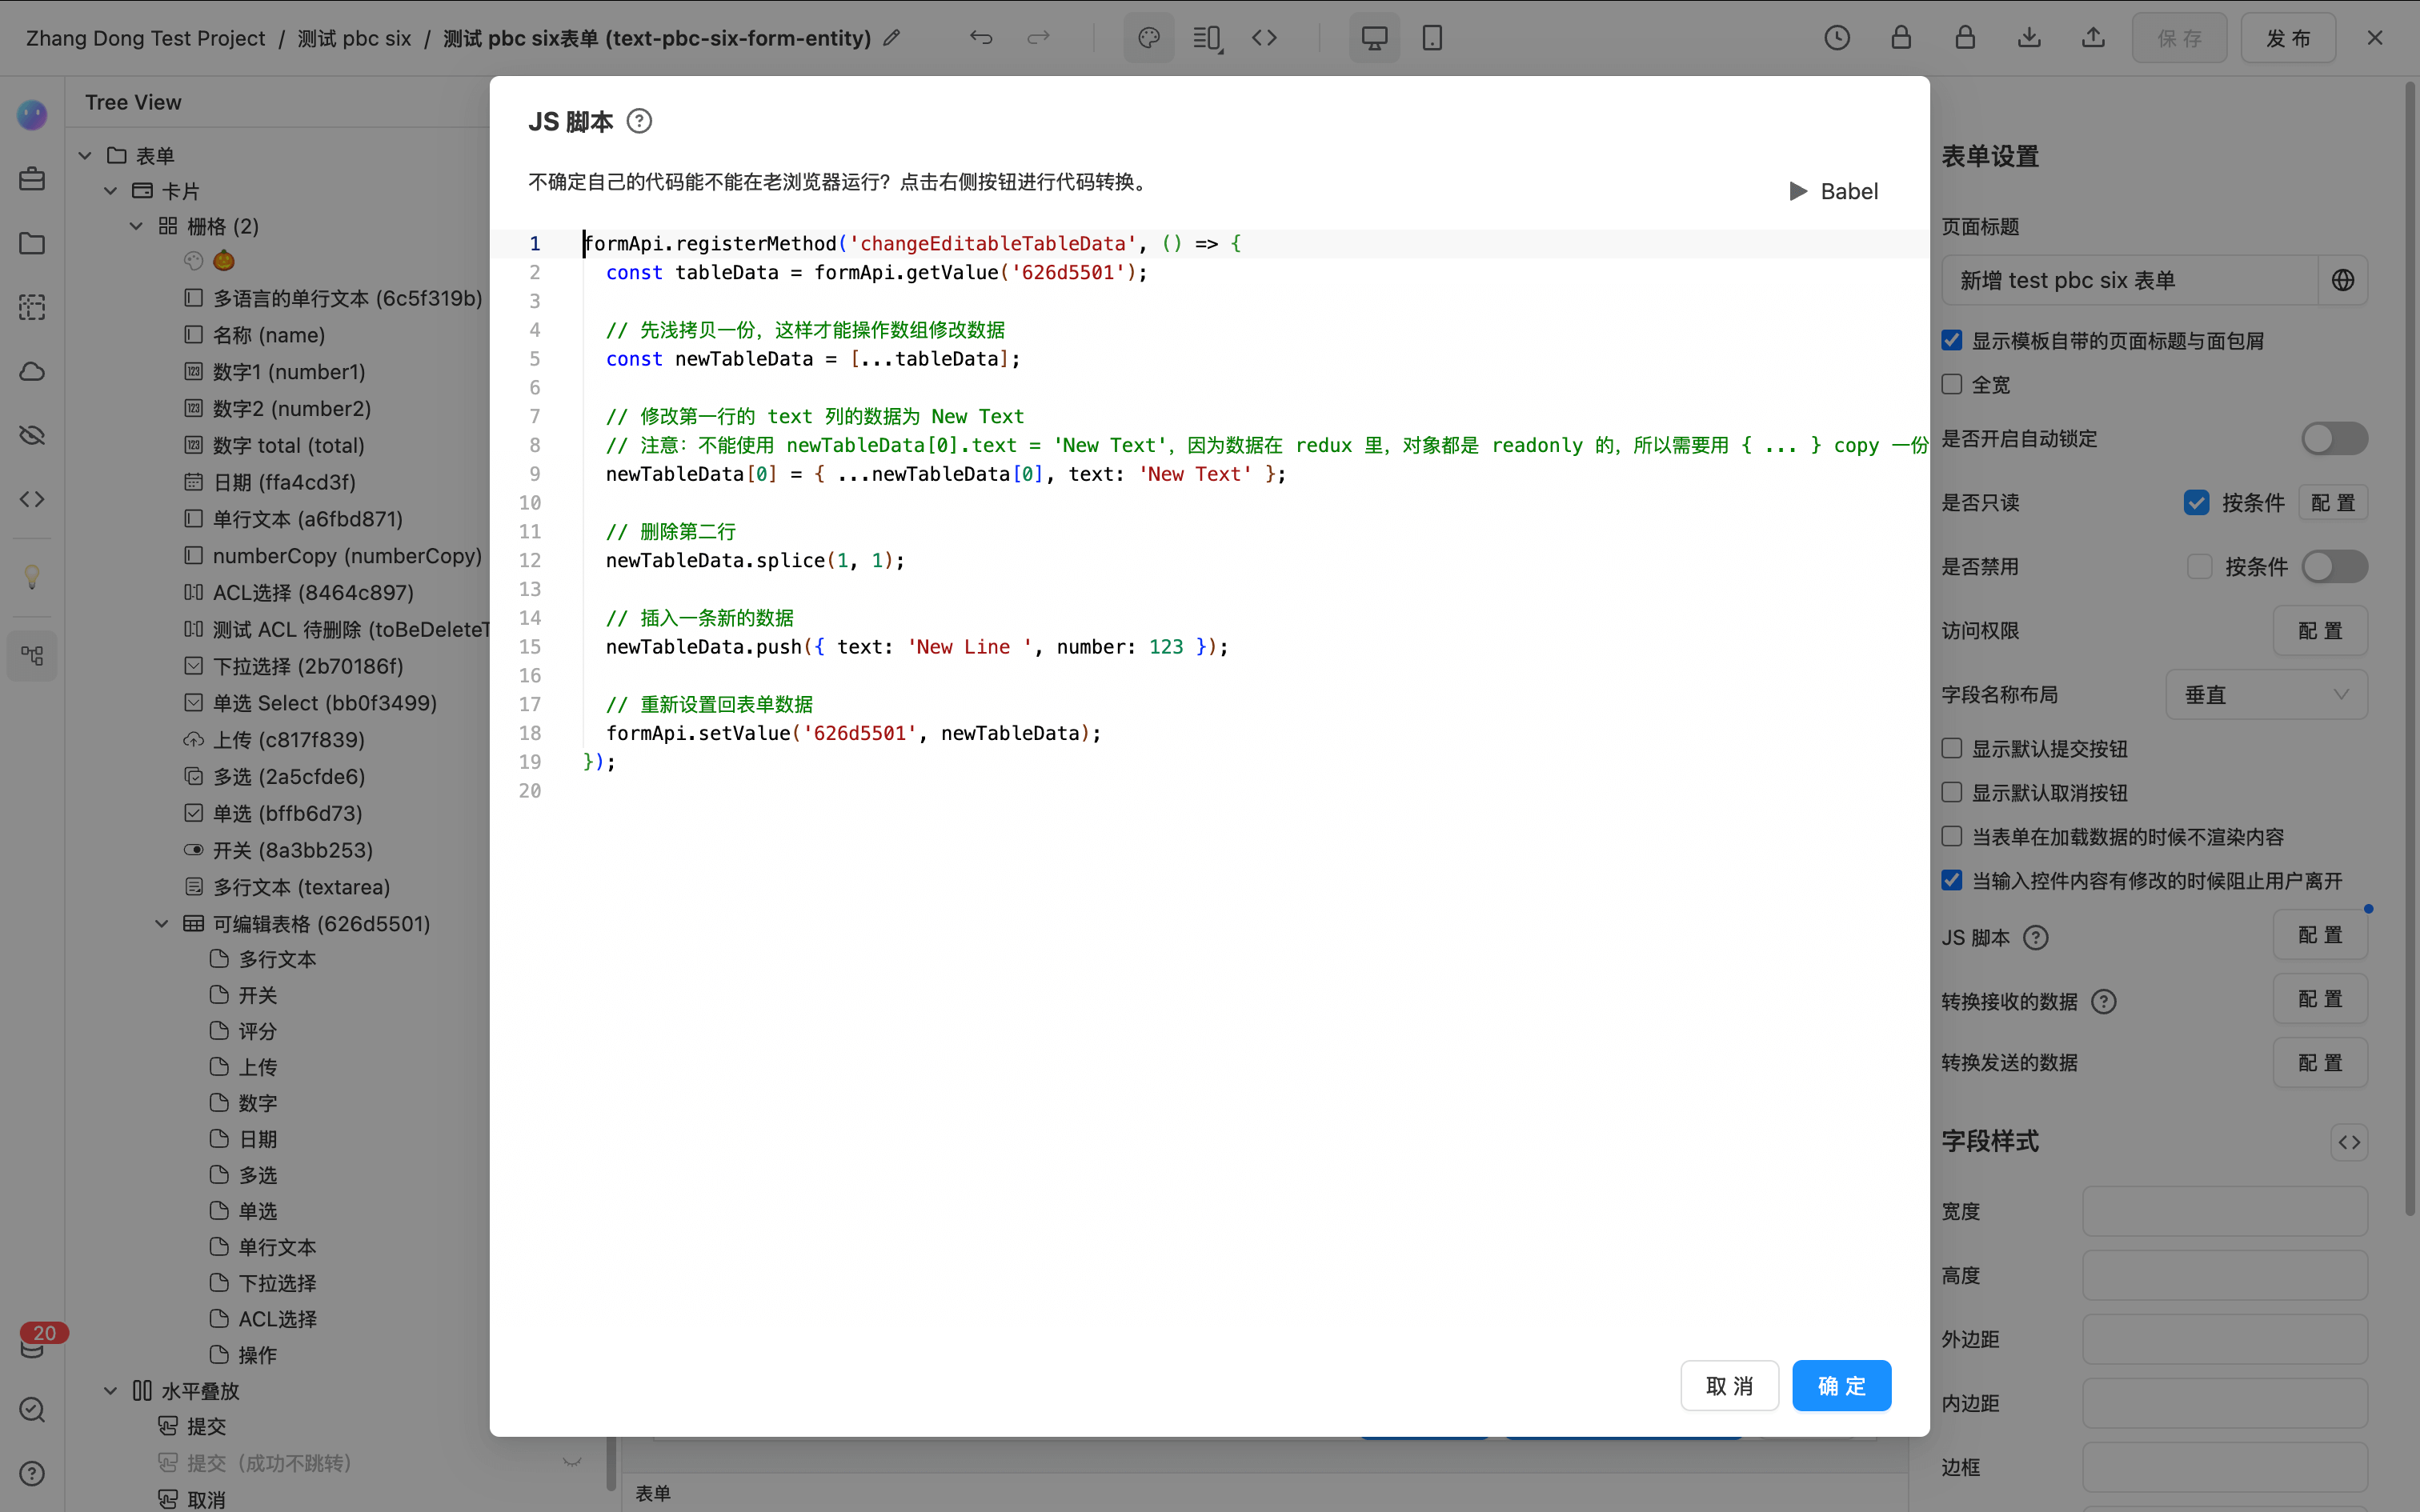
Task: Click the dashed selection icon in sidebar
Action: point(32,307)
